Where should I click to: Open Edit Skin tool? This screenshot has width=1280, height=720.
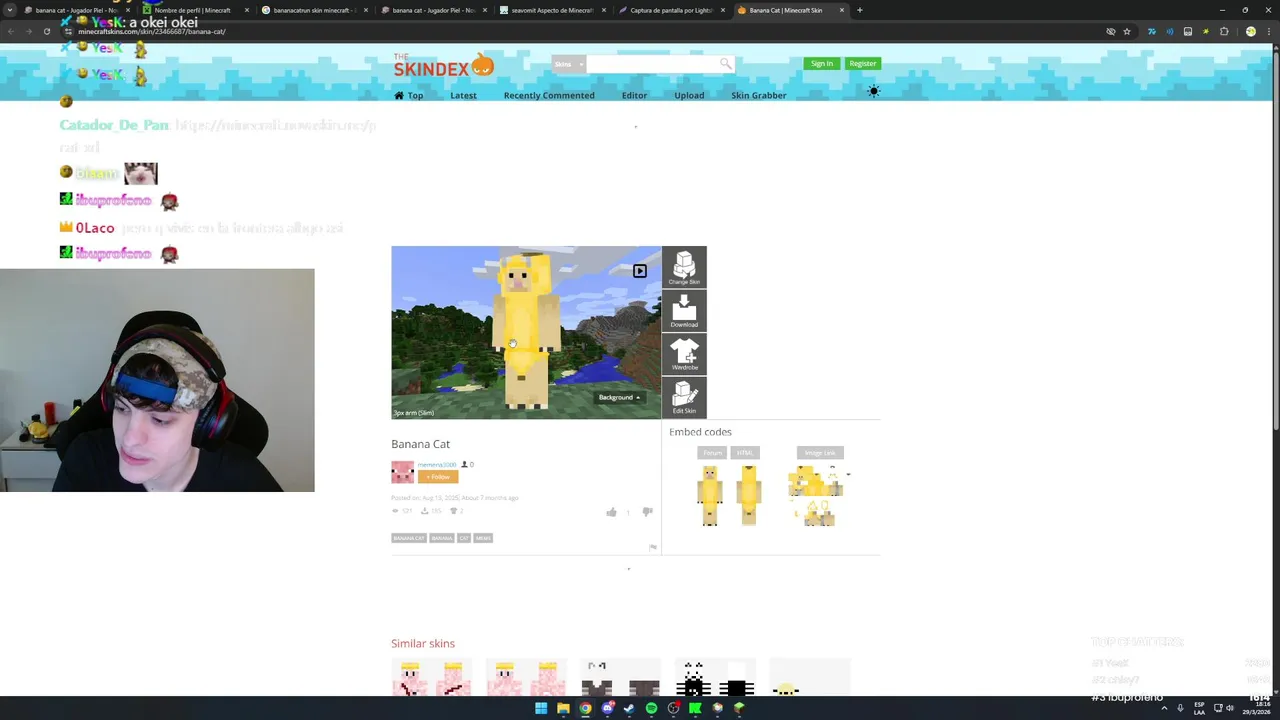coord(684,397)
